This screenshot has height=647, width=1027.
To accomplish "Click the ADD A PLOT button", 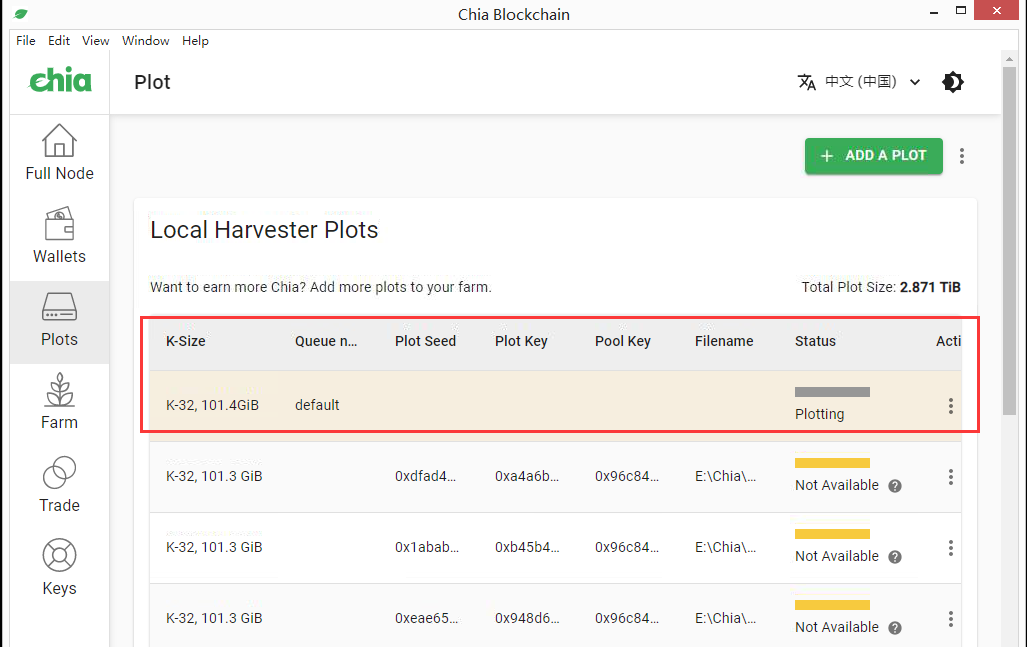I will tap(873, 156).
